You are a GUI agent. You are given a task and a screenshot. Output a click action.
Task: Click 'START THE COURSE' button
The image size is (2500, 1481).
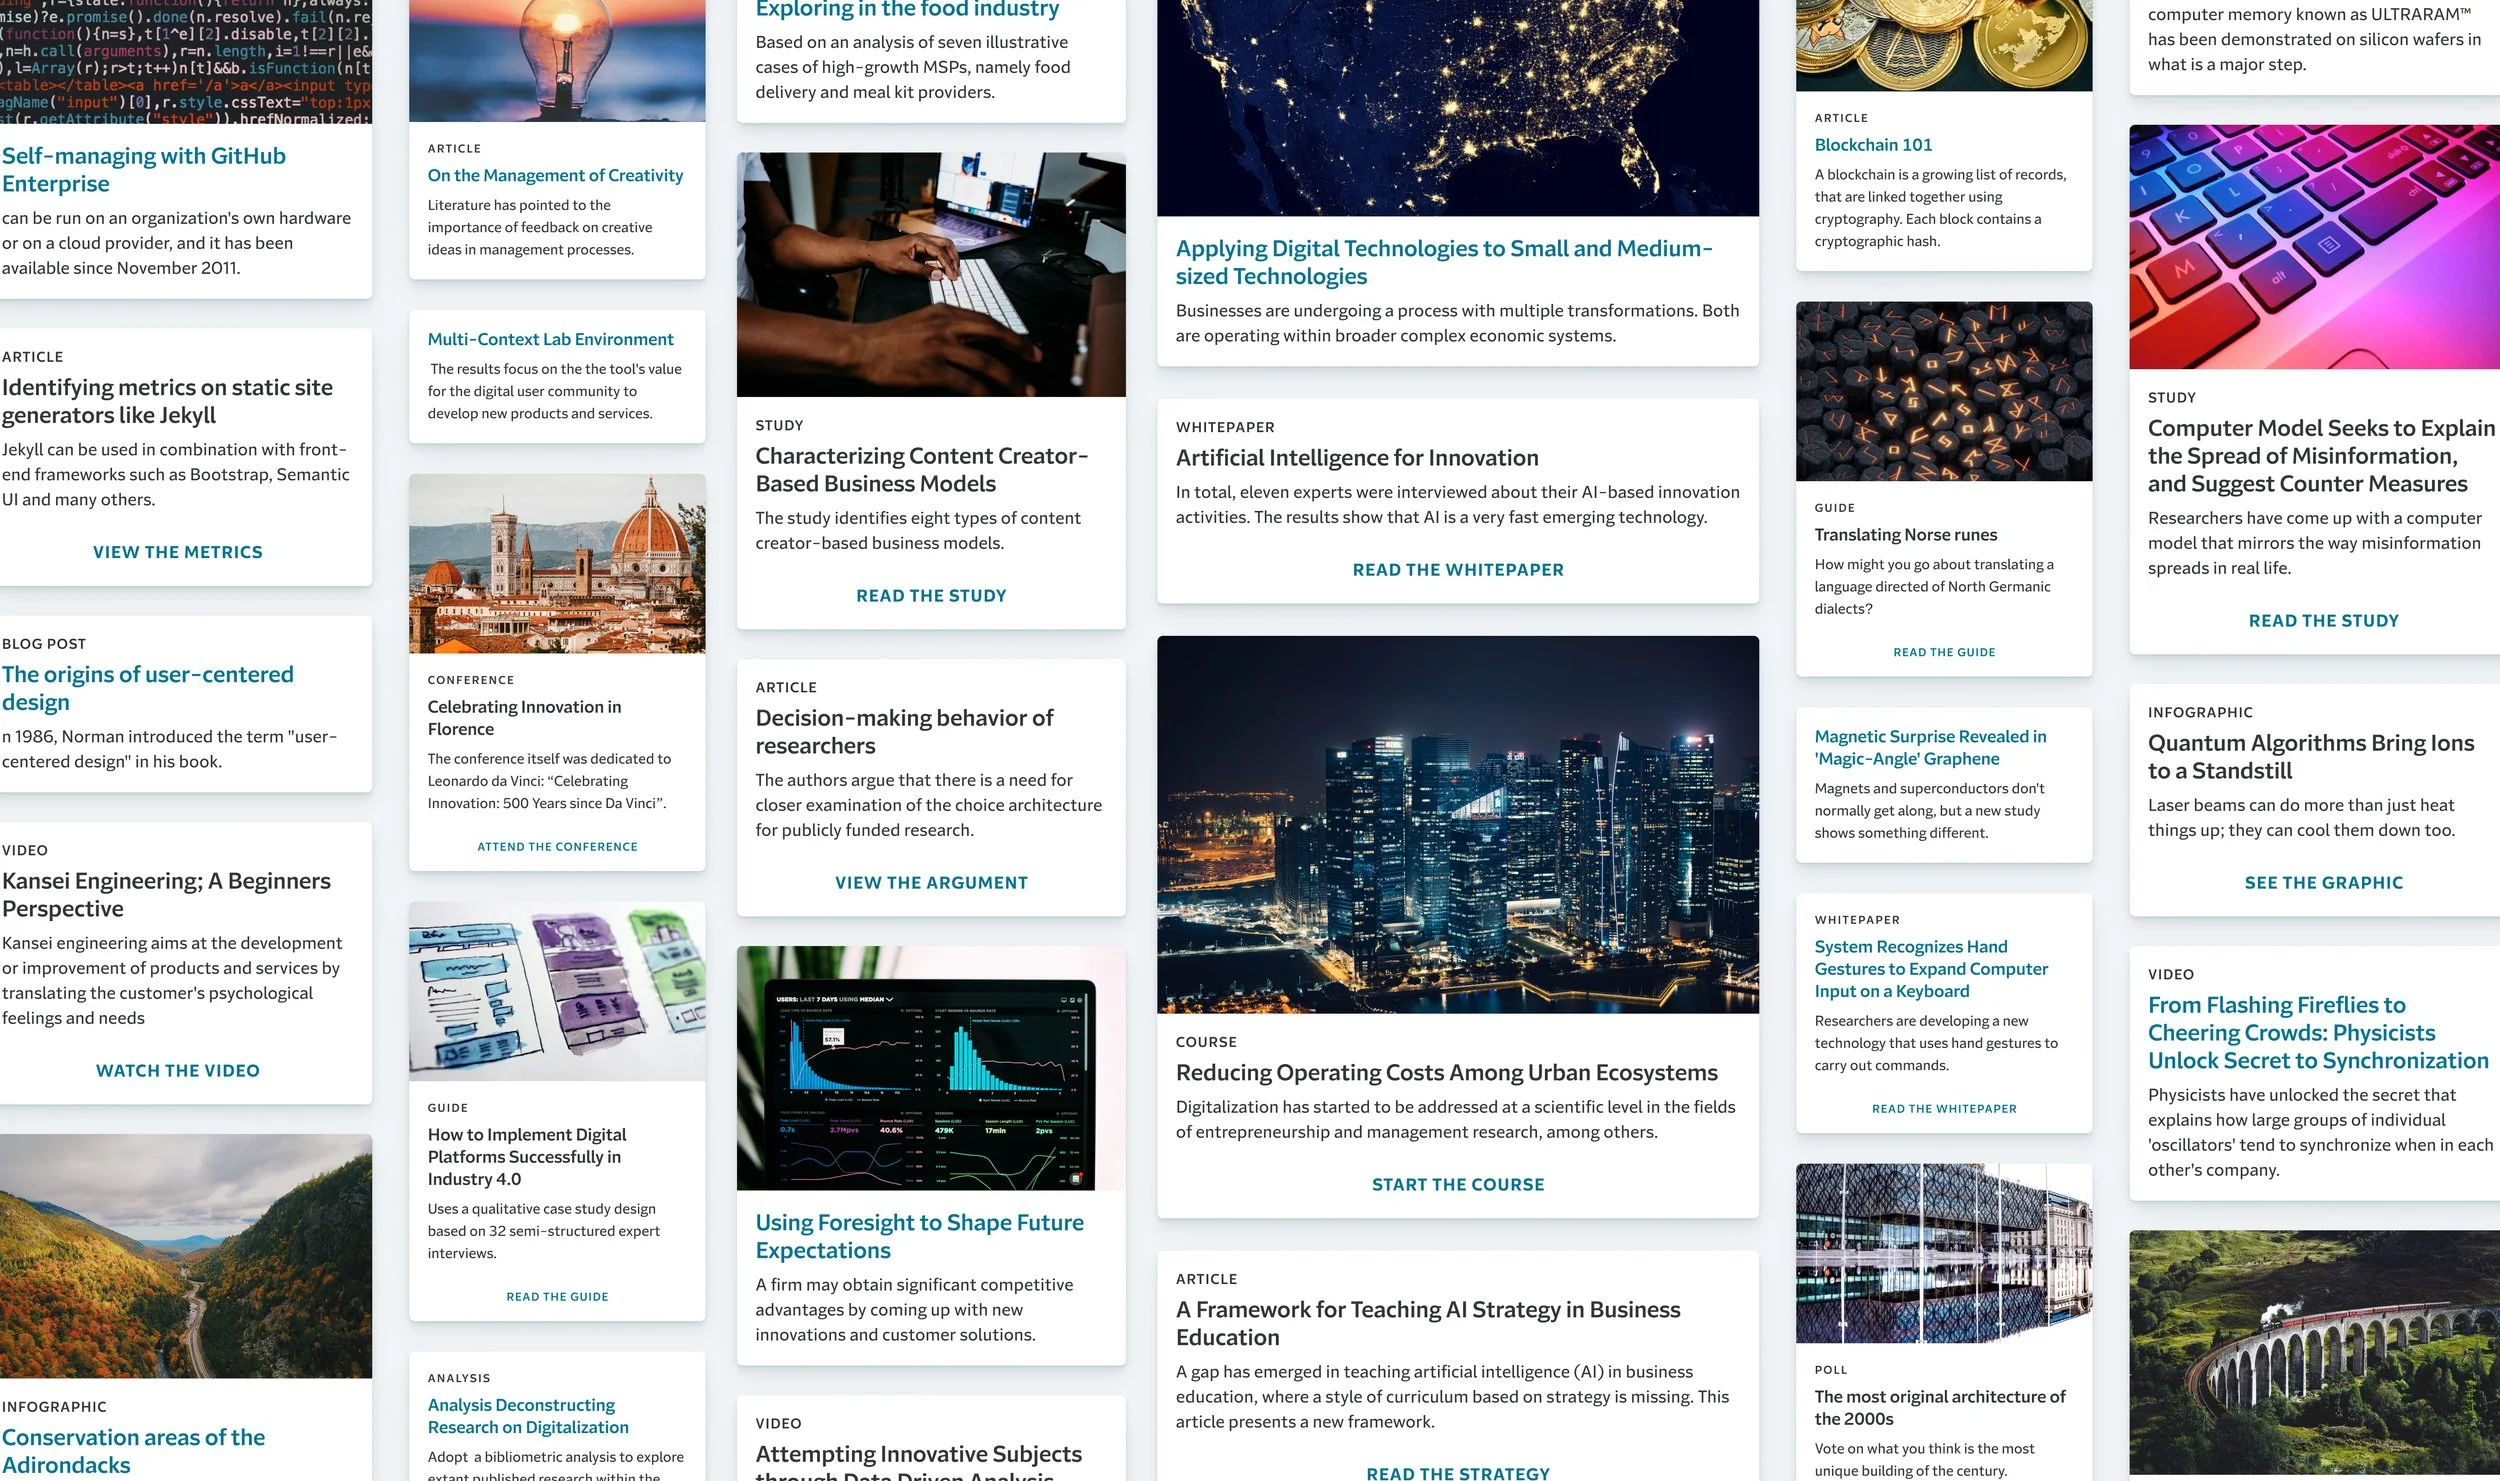(1457, 1185)
